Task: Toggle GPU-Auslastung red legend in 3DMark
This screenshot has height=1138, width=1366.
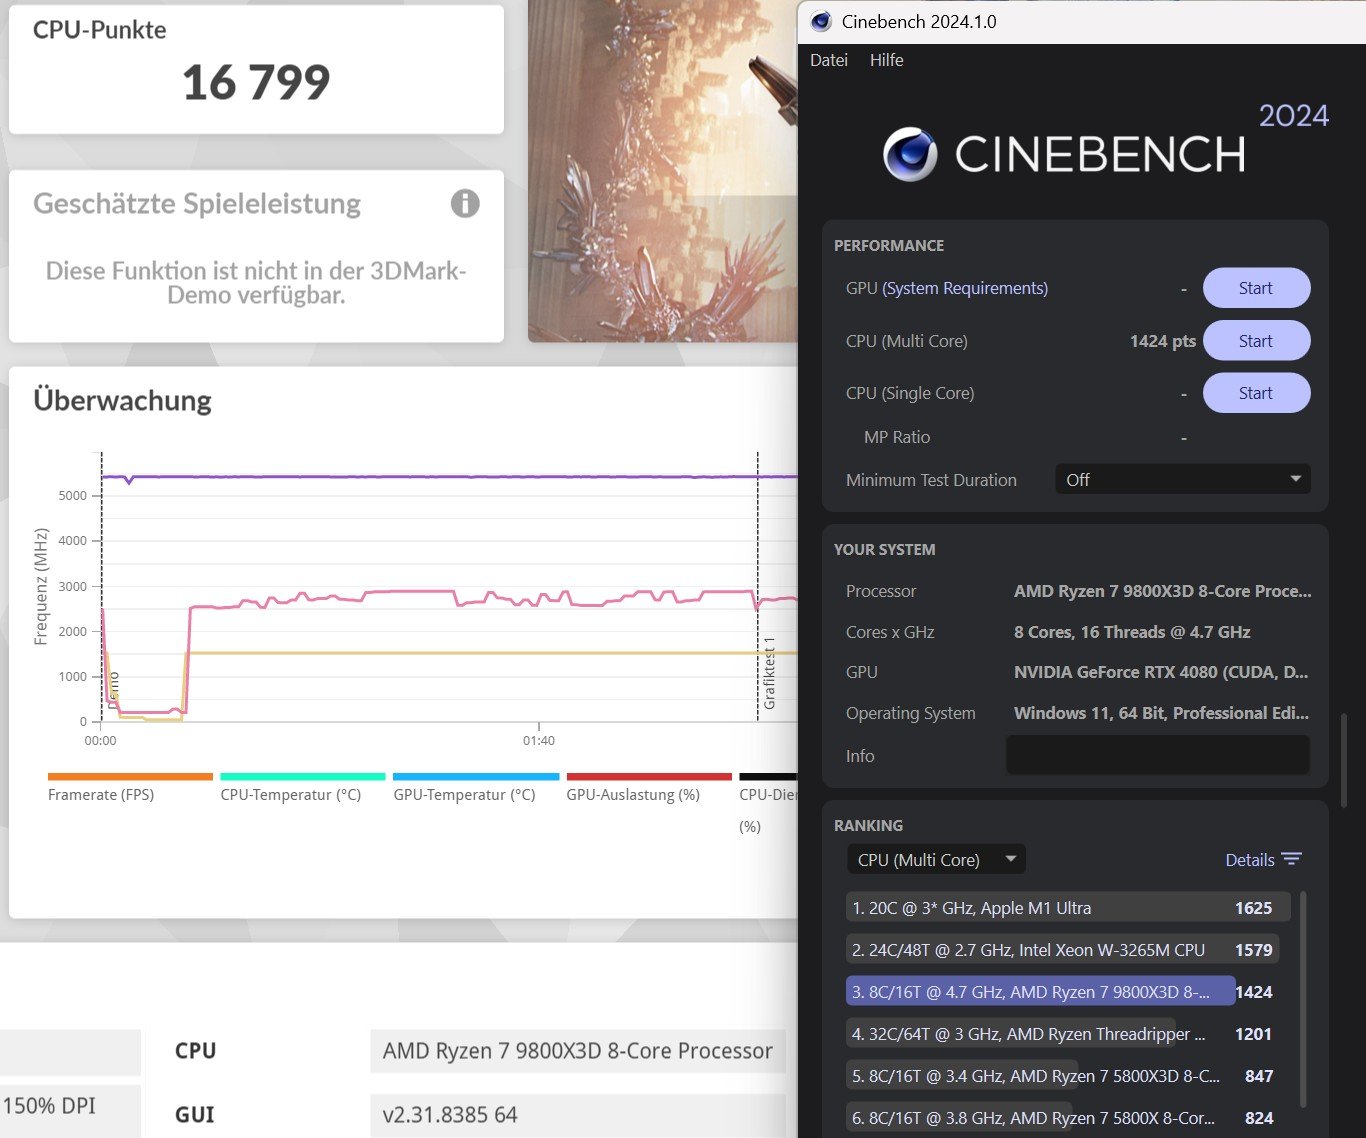Action: (x=649, y=787)
